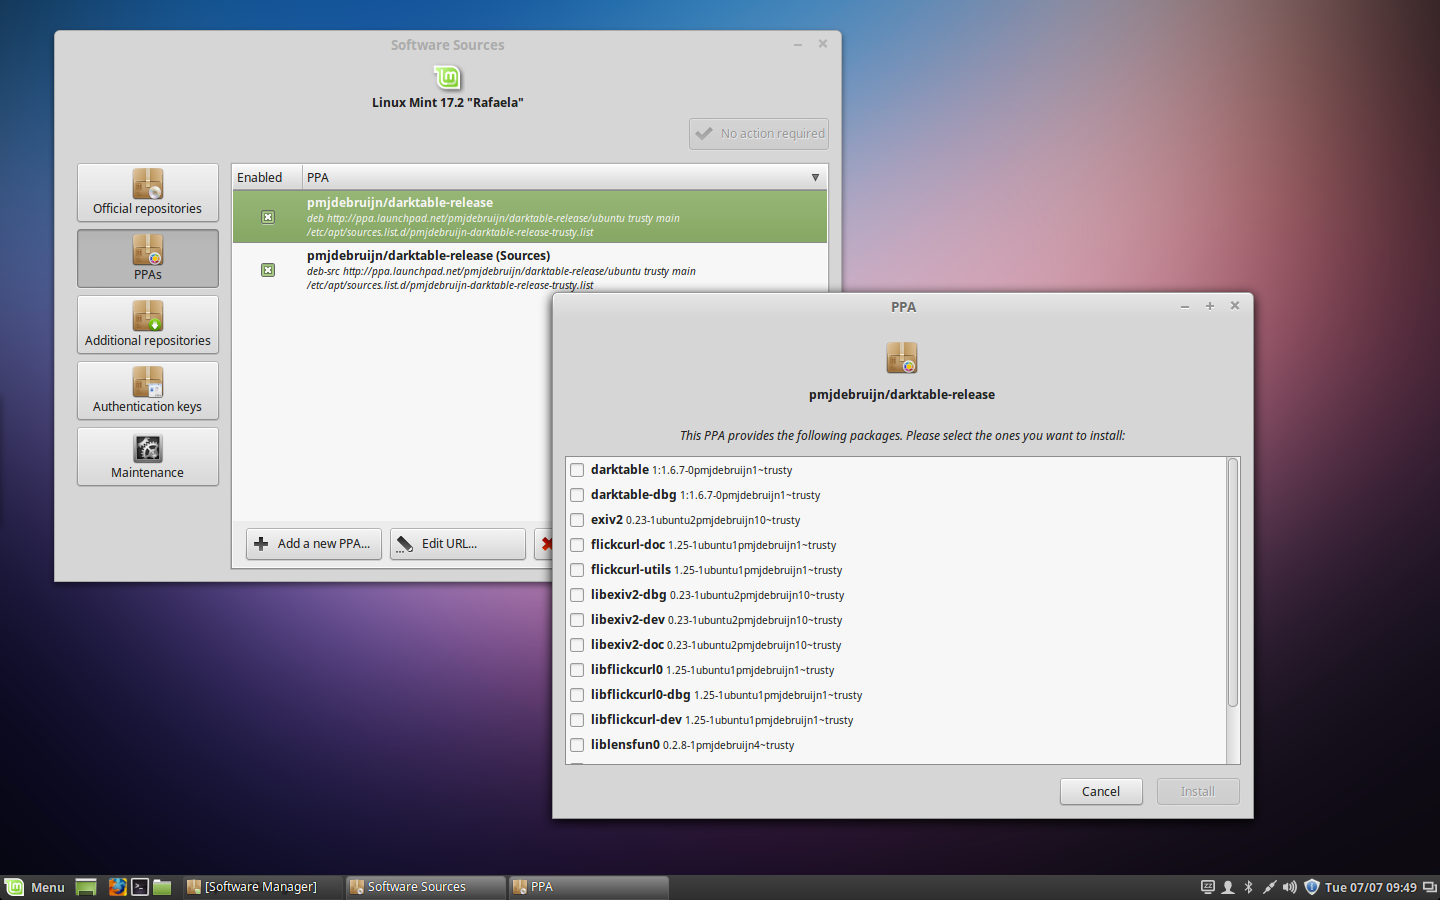The height and width of the screenshot is (900, 1440).
Task: Toggle the darktable-release (Sources) enabled checkbox
Action: pos(268,270)
